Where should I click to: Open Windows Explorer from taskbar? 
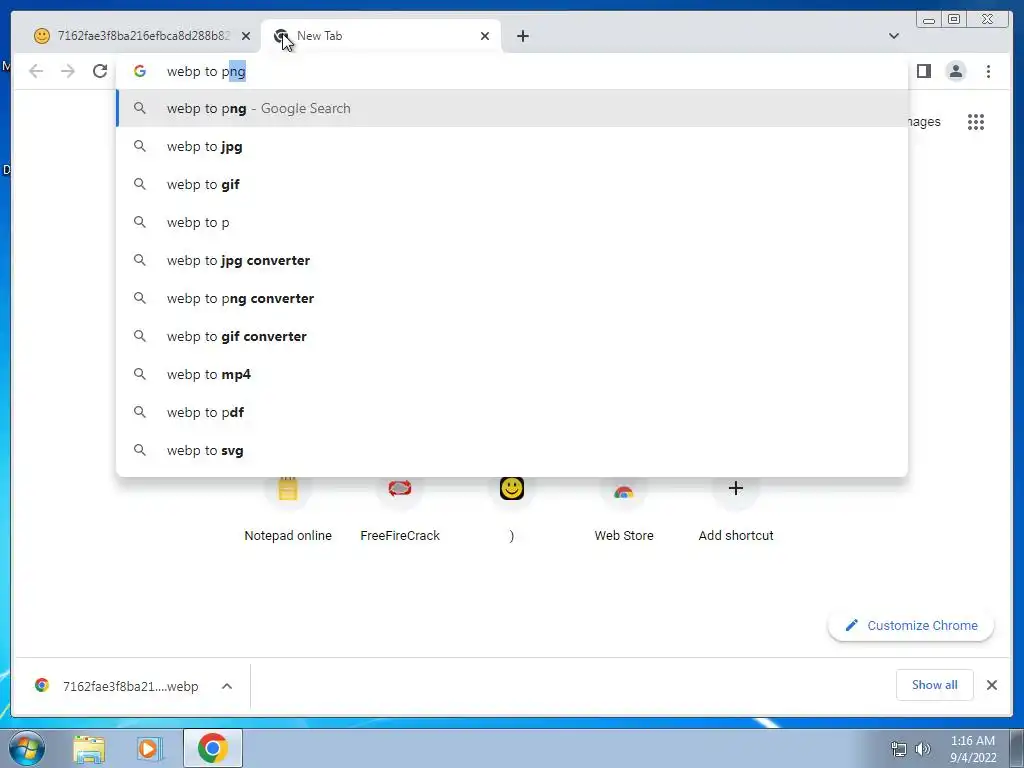point(89,748)
